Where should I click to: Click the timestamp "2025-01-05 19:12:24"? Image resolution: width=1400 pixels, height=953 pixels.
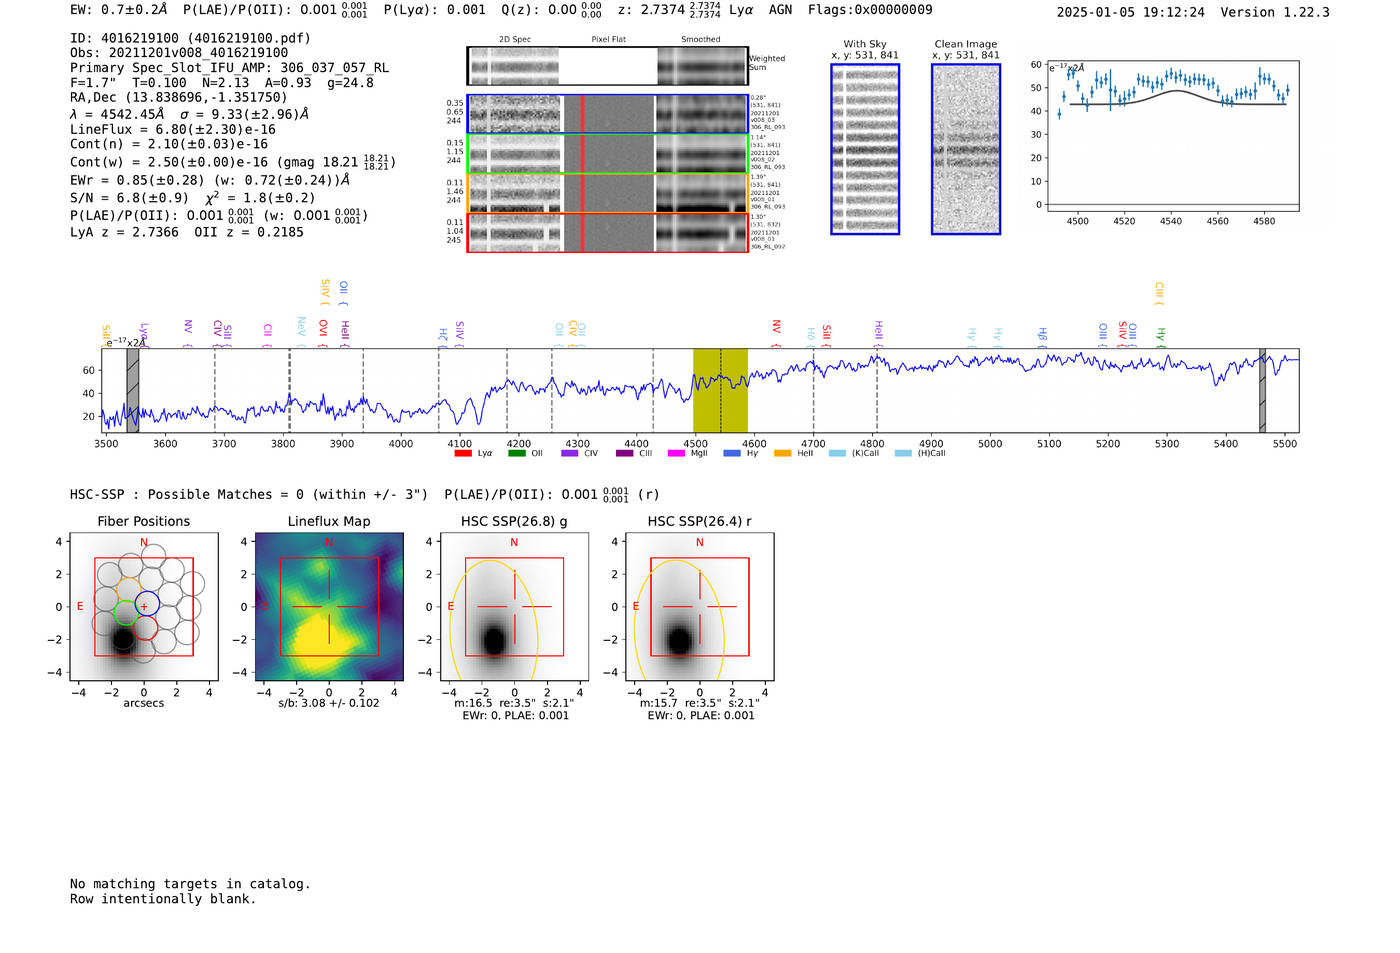coord(1131,12)
